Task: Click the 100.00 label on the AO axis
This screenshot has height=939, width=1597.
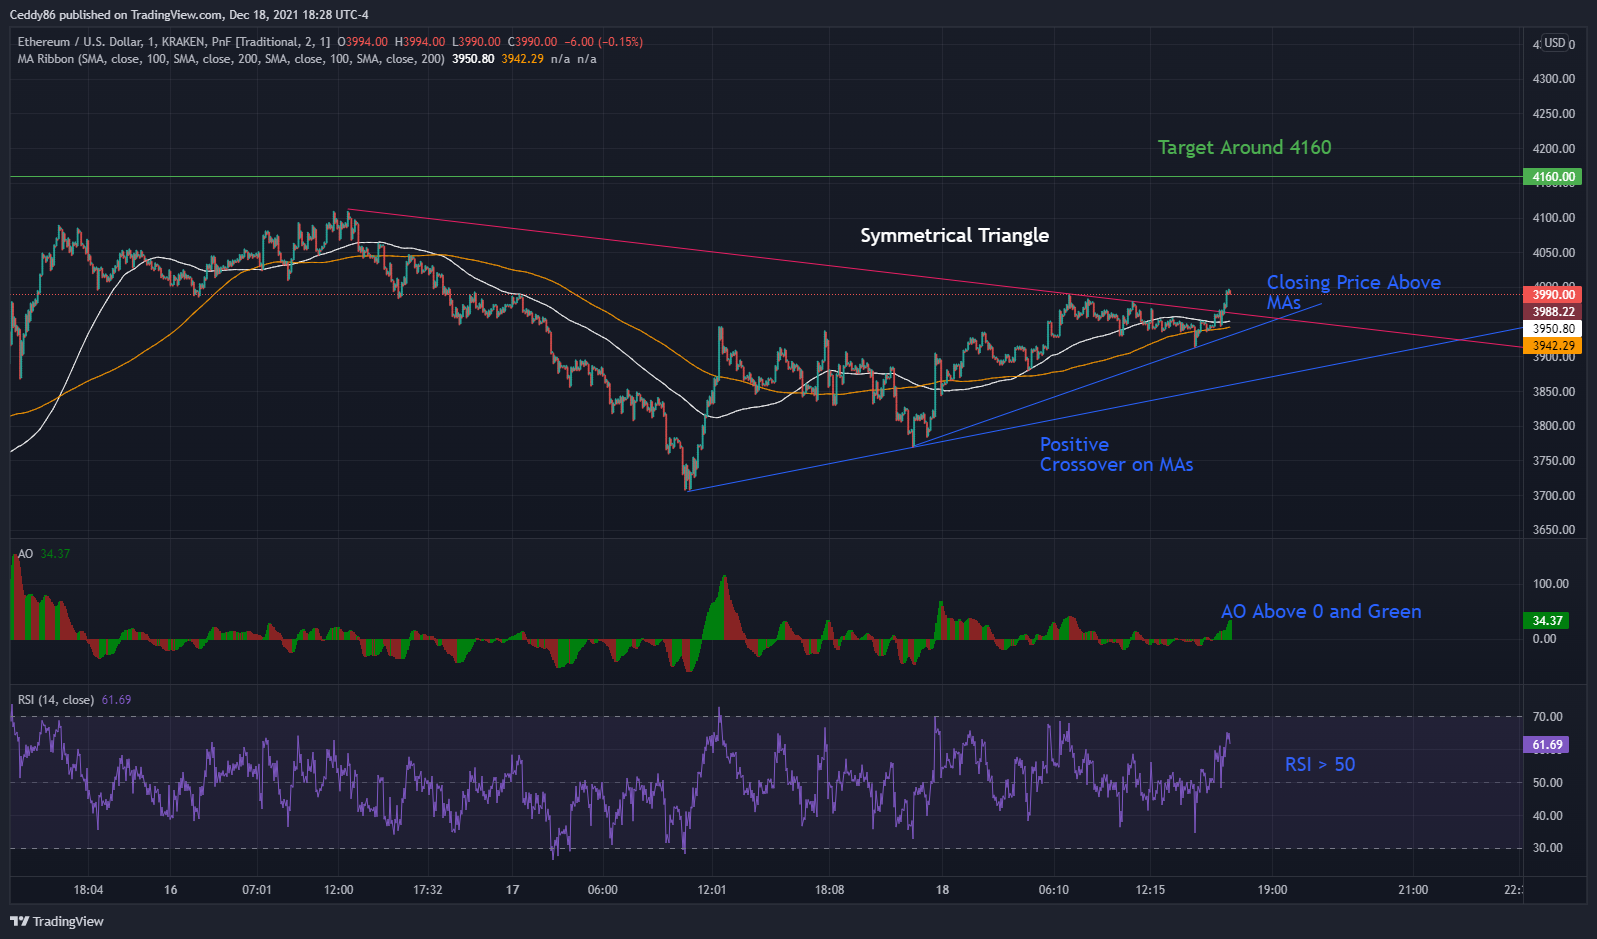Action: (1551, 584)
